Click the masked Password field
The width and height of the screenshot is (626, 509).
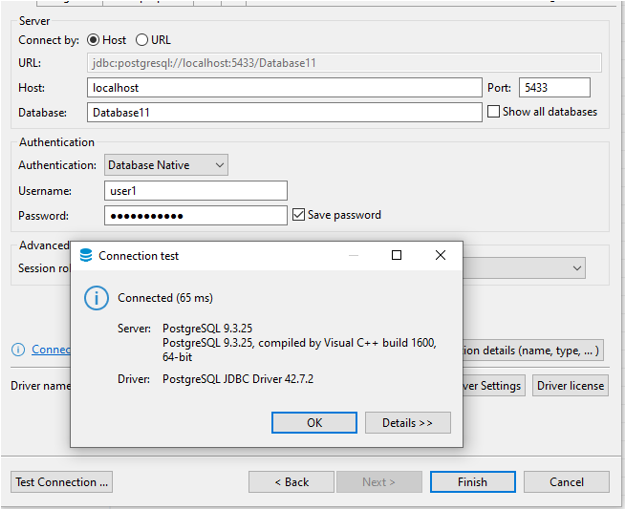pyautogui.click(x=196, y=215)
